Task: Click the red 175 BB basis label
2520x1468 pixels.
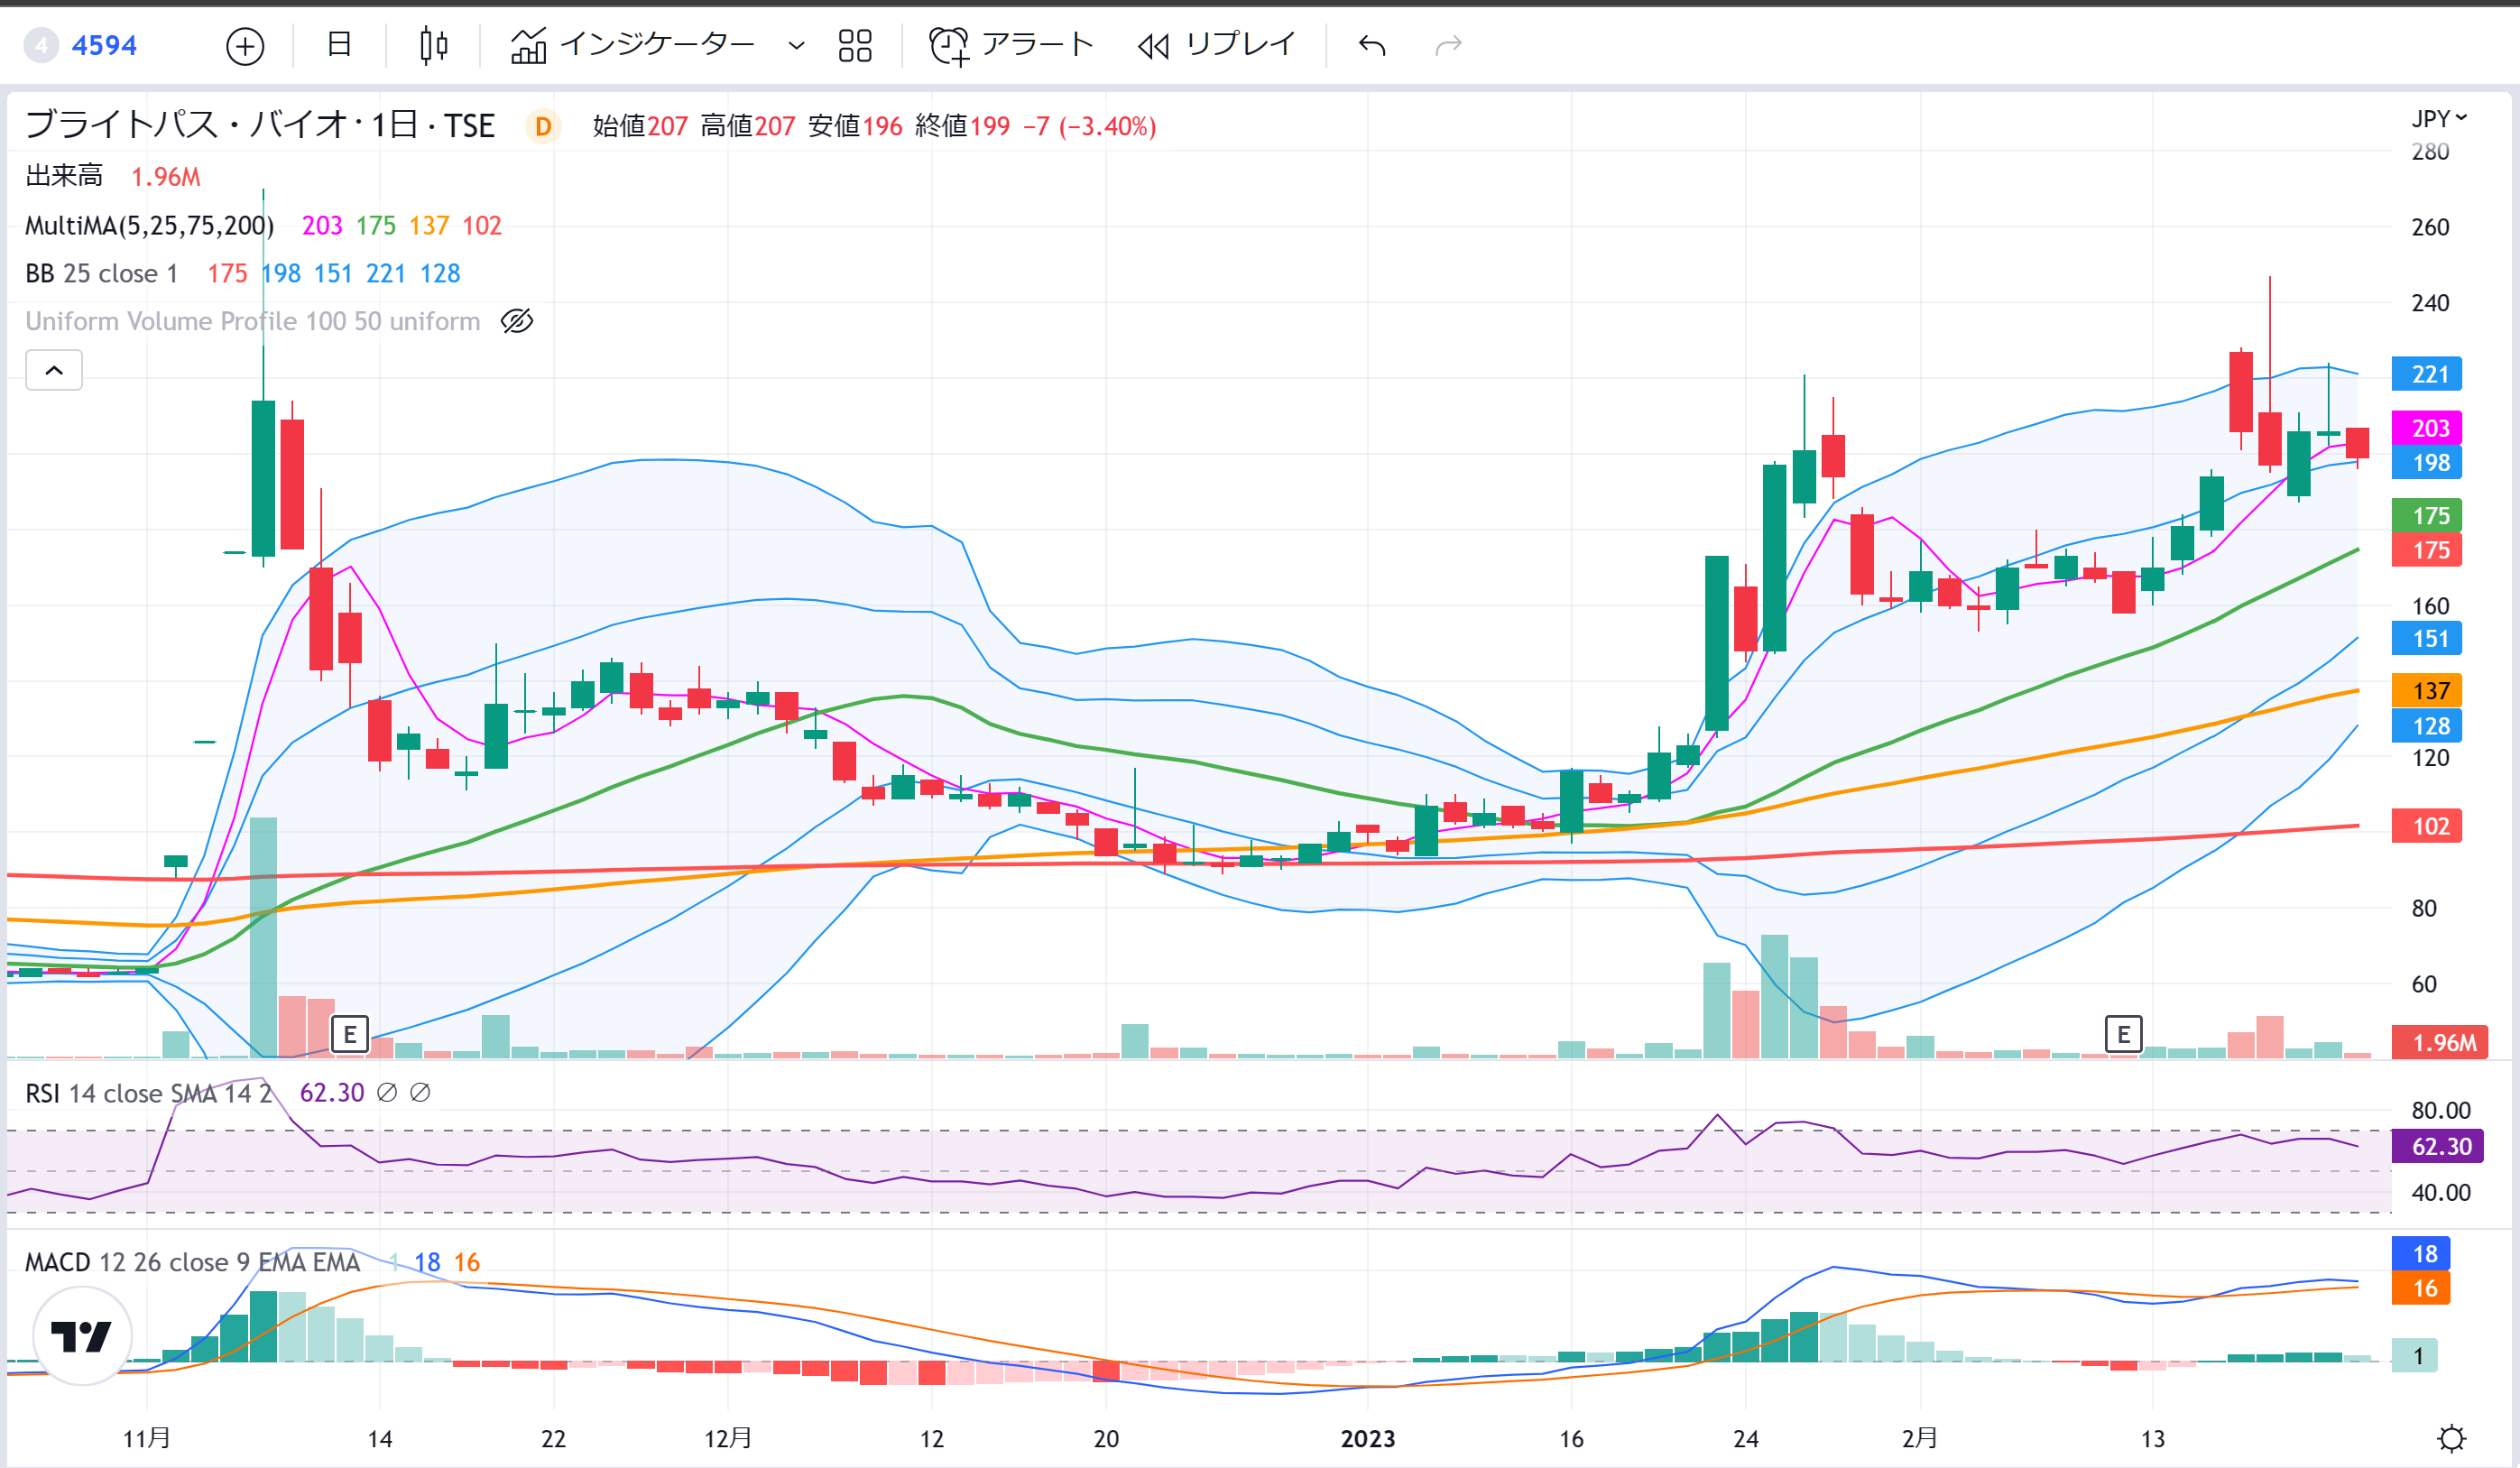Action: click(2427, 550)
